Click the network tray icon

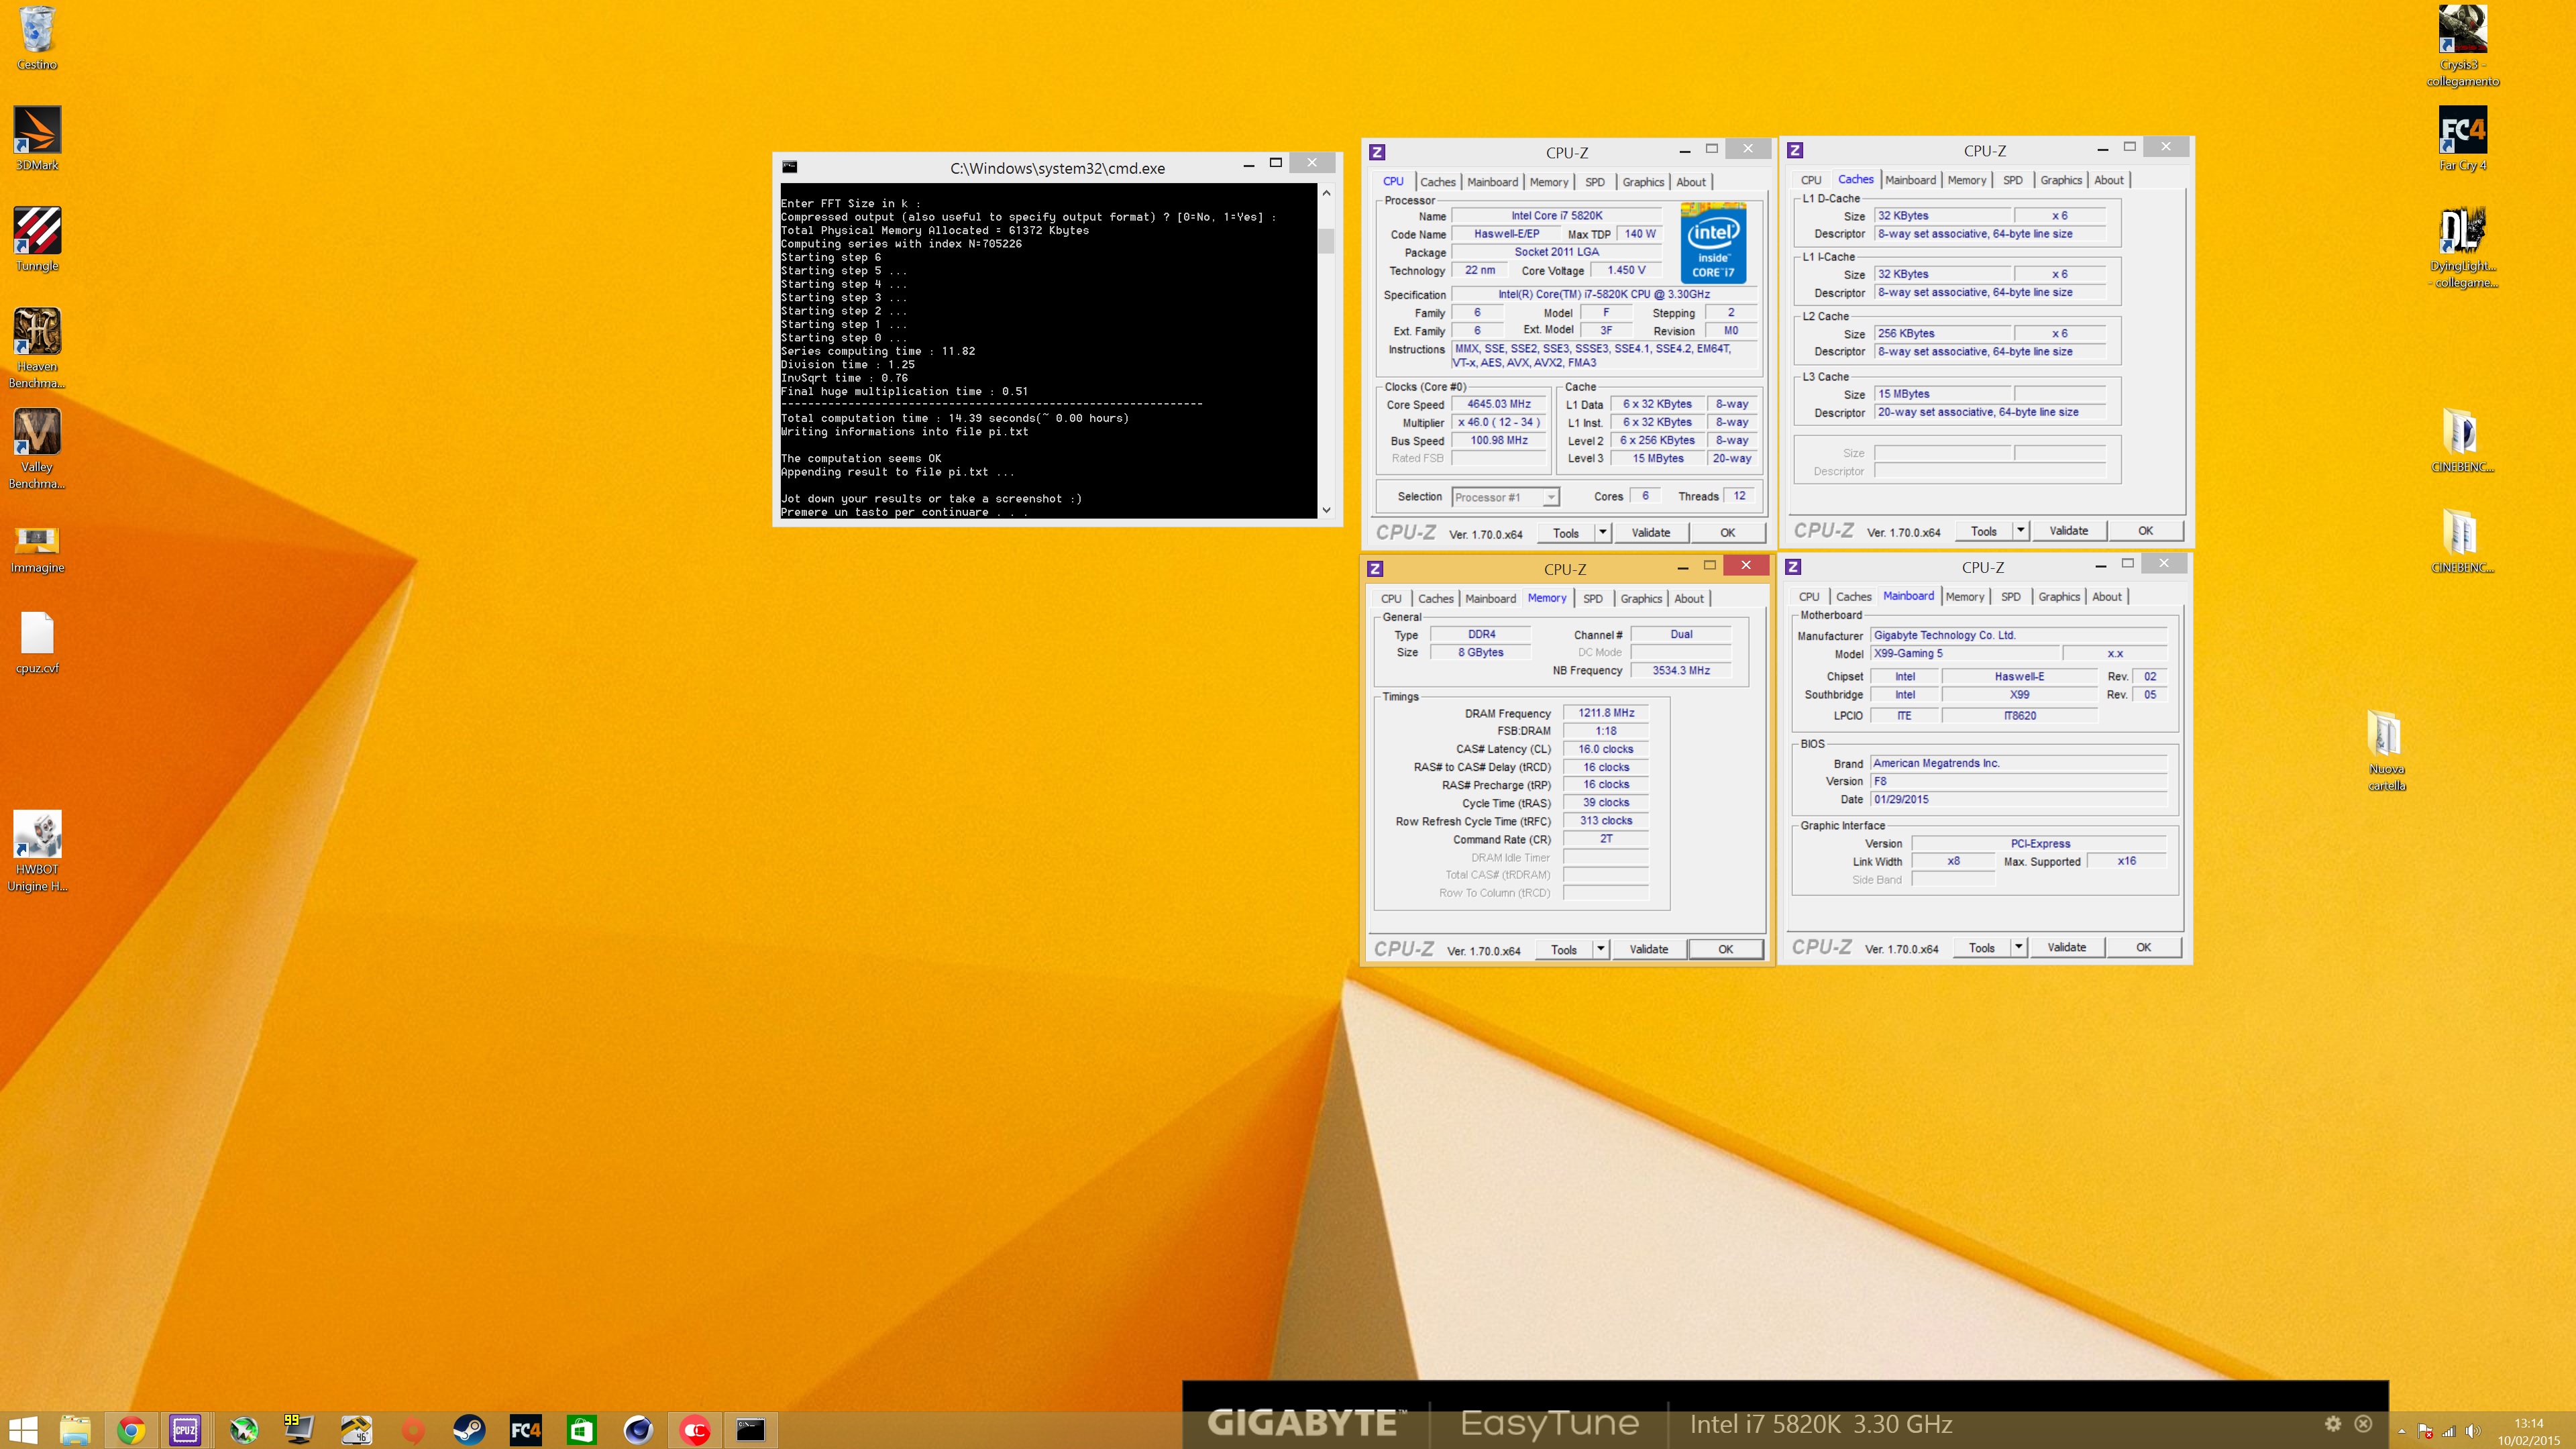2449,1431
